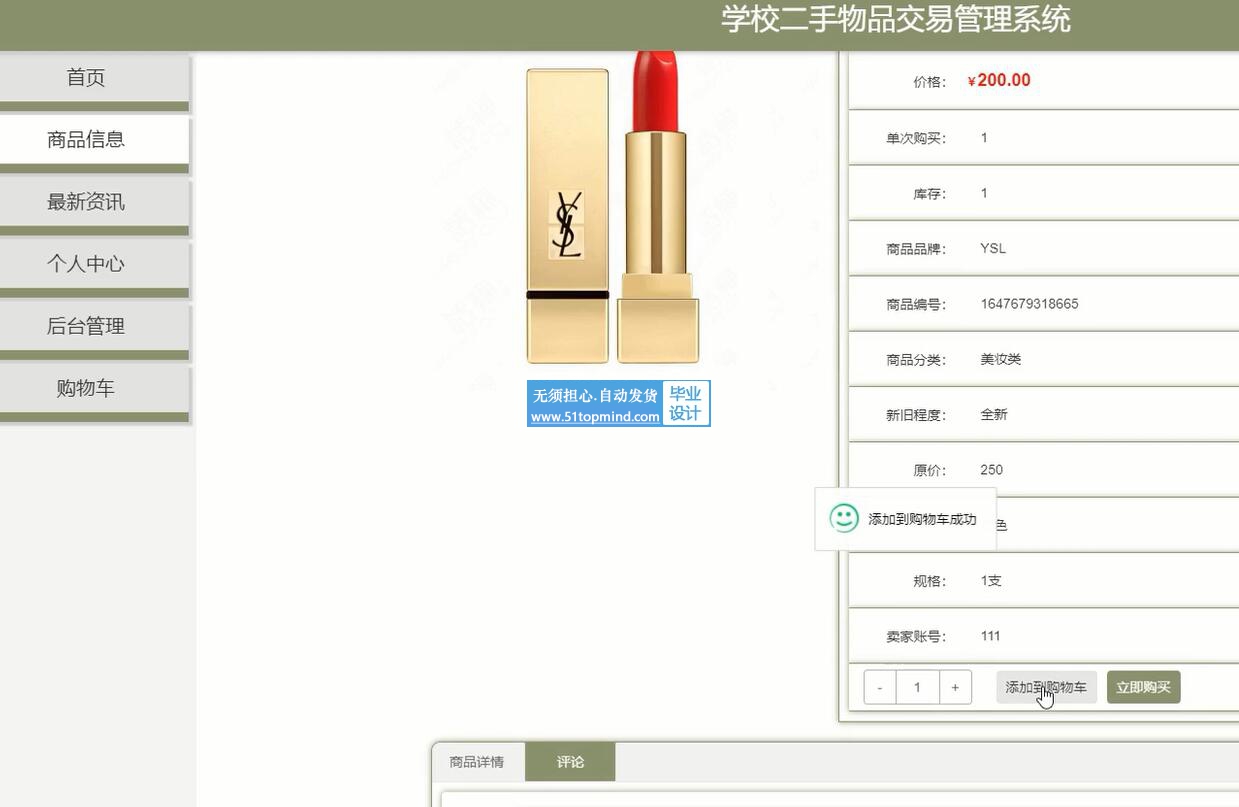The height and width of the screenshot is (807, 1239).
Task: Open 后台管理 menu entry
Action: click(94, 326)
